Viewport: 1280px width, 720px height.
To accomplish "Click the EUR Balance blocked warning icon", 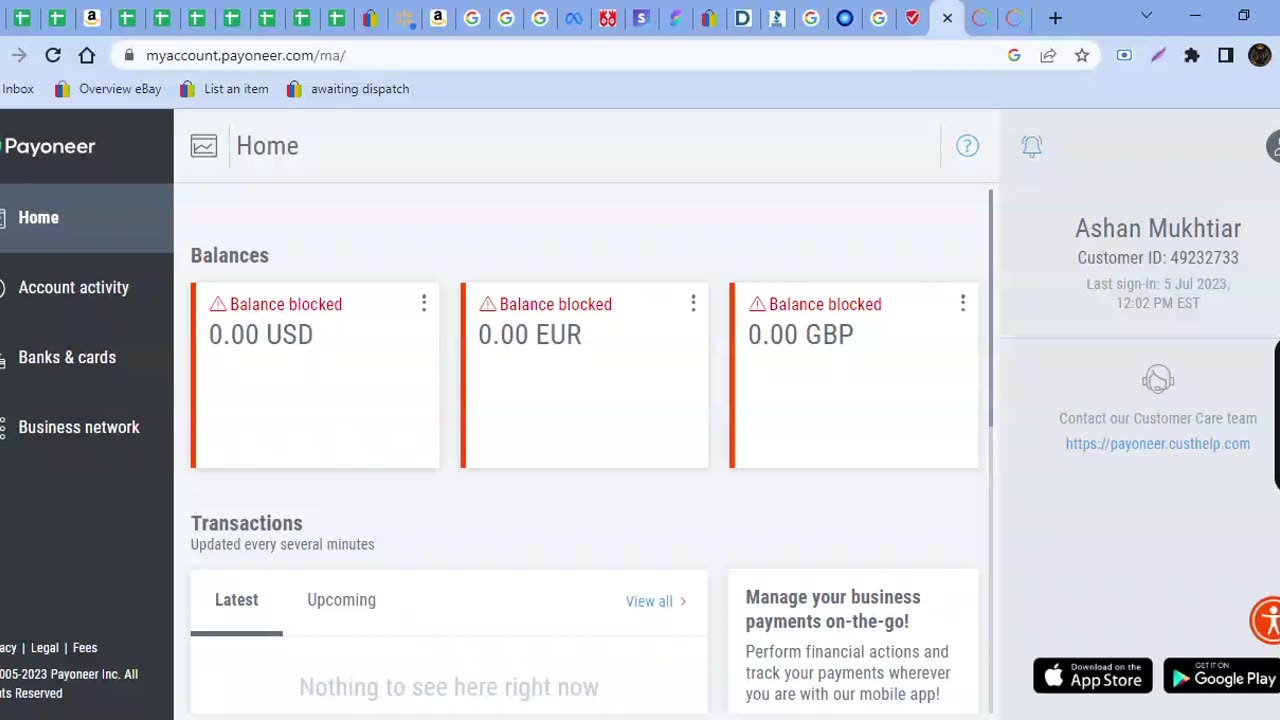I will [x=487, y=304].
